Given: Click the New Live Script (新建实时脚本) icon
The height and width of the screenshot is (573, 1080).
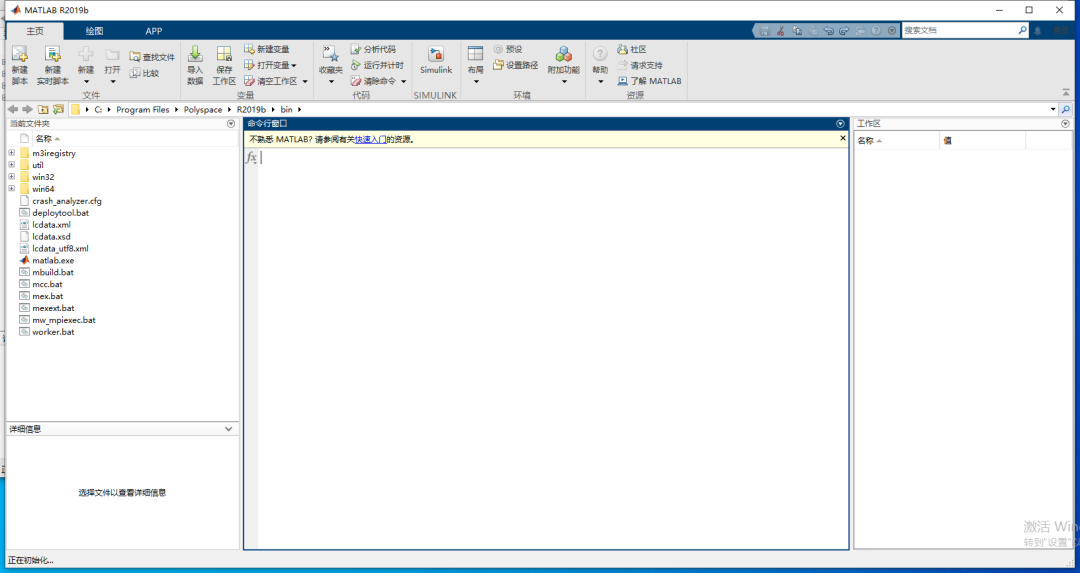Looking at the screenshot, I should point(52,54).
